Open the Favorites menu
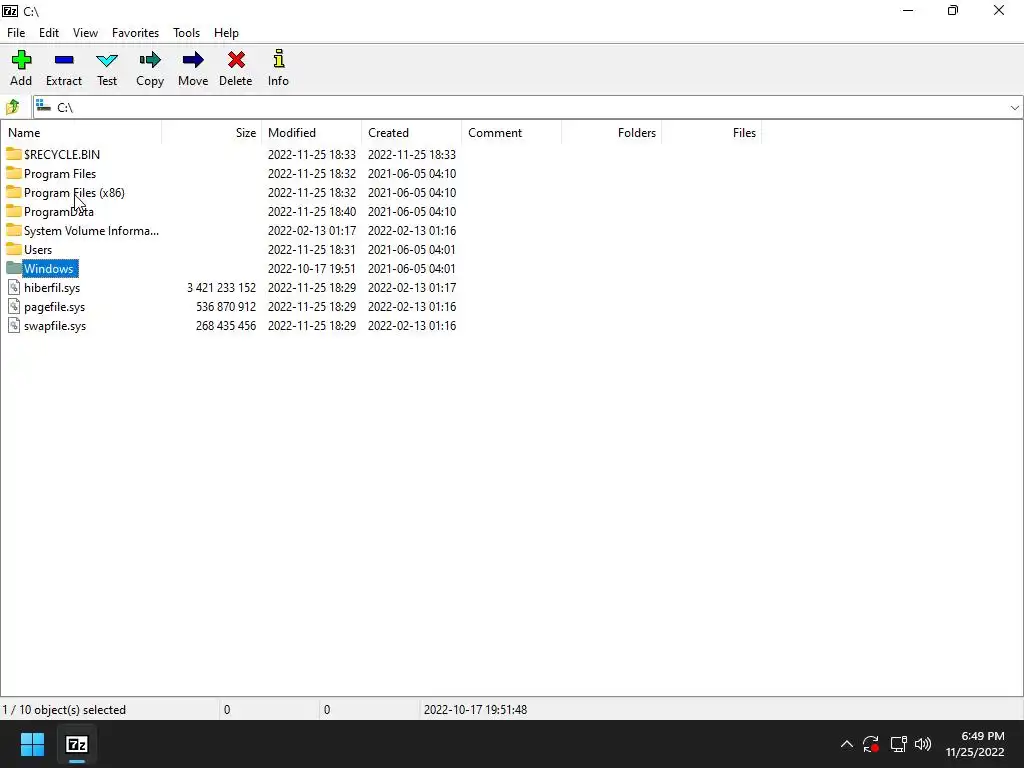This screenshot has width=1024, height=768. point(135,33)
